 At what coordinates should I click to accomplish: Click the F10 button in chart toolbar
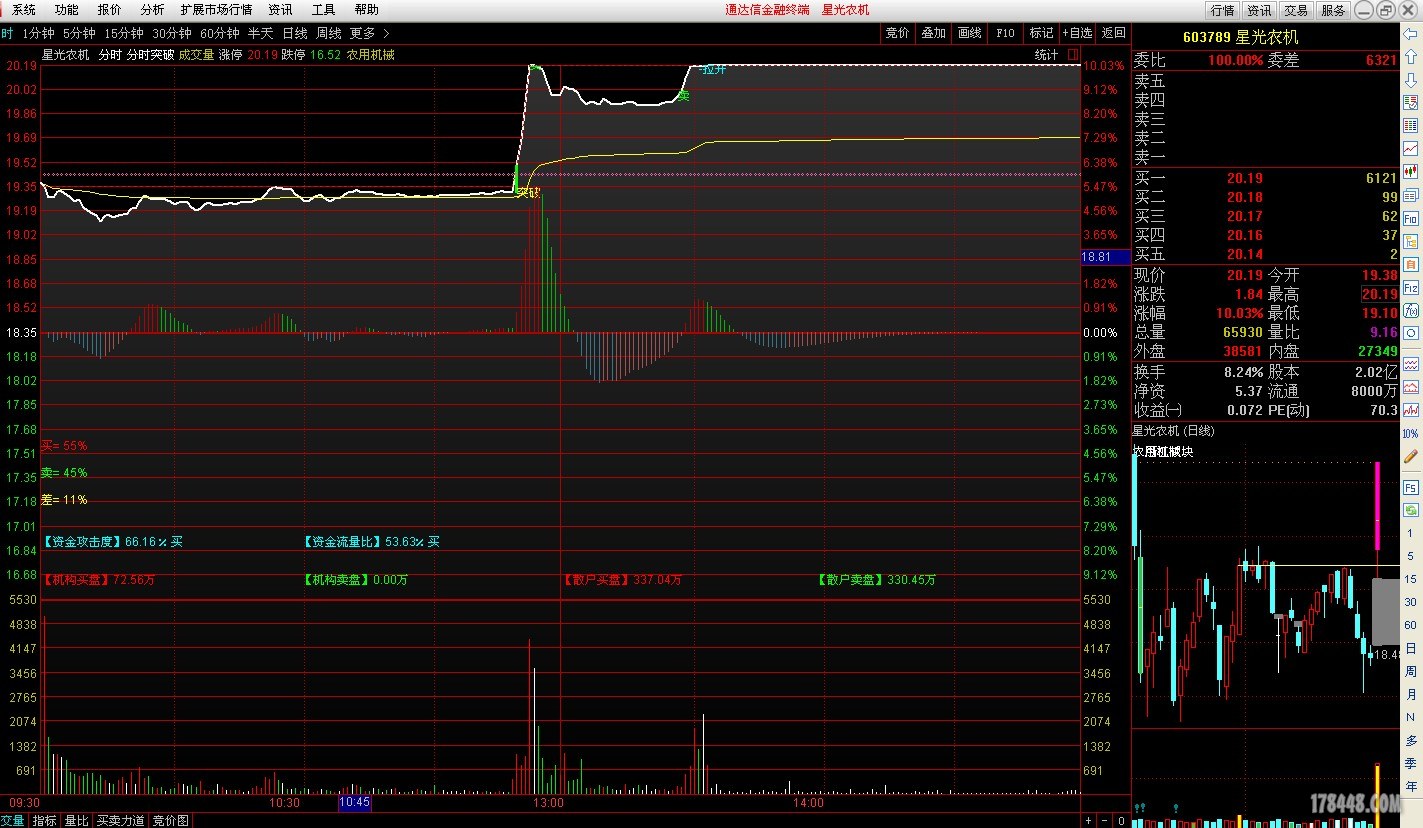[x=1005, y=33]
